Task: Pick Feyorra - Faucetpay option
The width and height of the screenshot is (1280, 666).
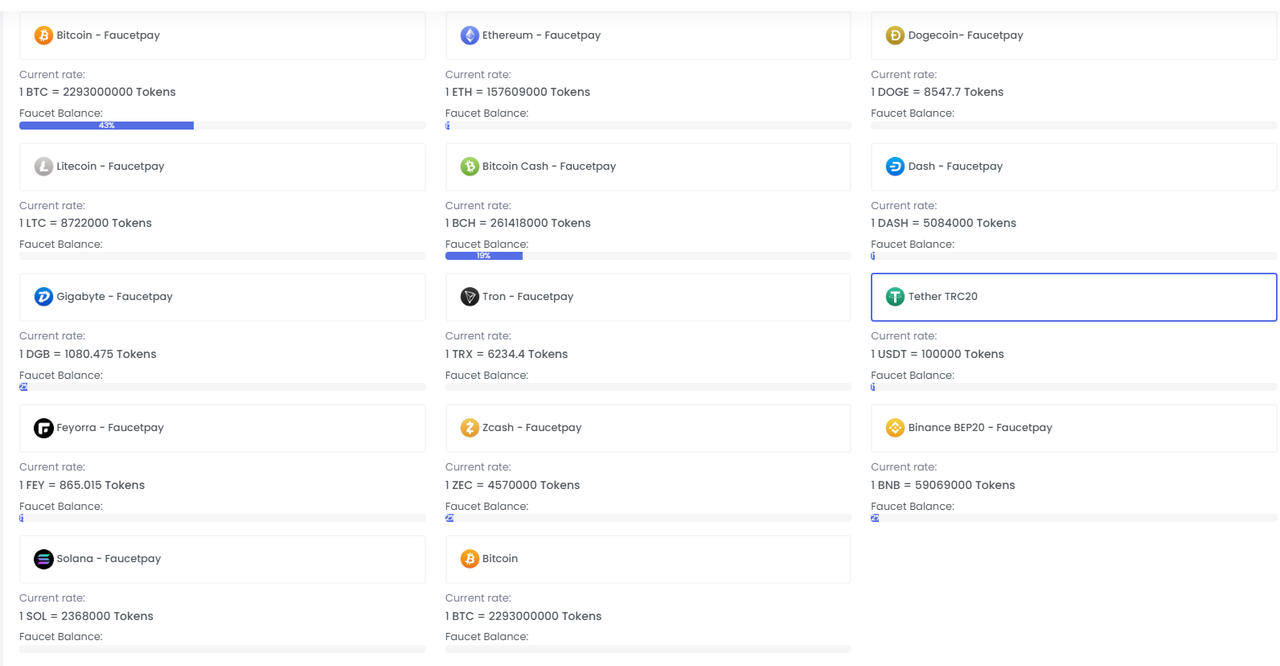Action: coord(222,428)
